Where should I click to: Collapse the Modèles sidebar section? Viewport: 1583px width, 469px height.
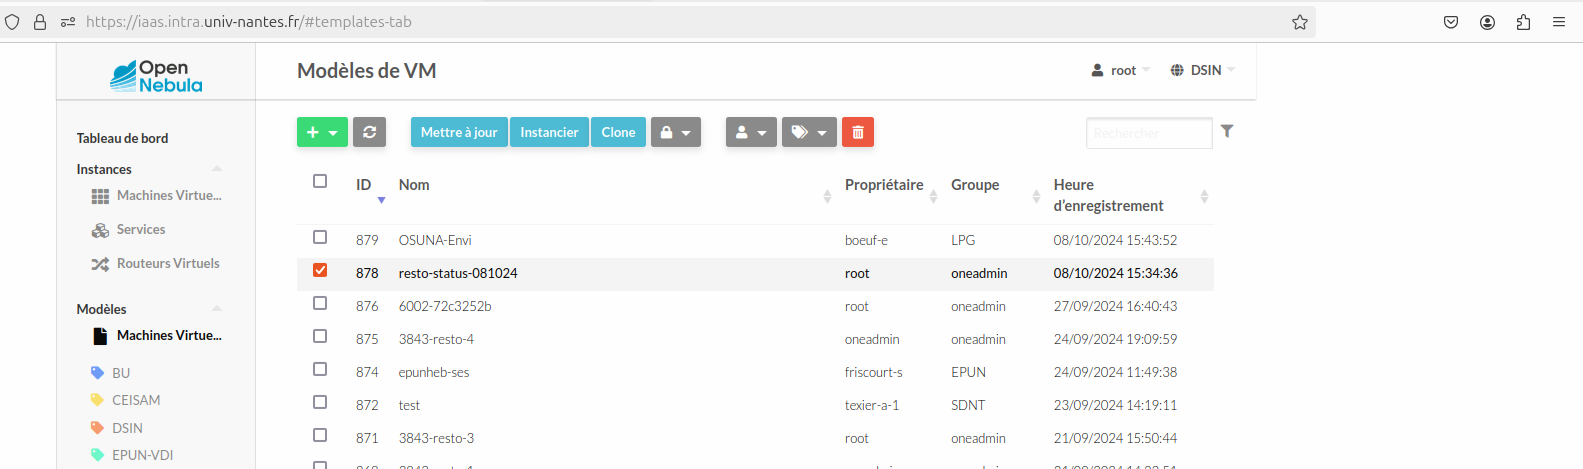point(217,309)
